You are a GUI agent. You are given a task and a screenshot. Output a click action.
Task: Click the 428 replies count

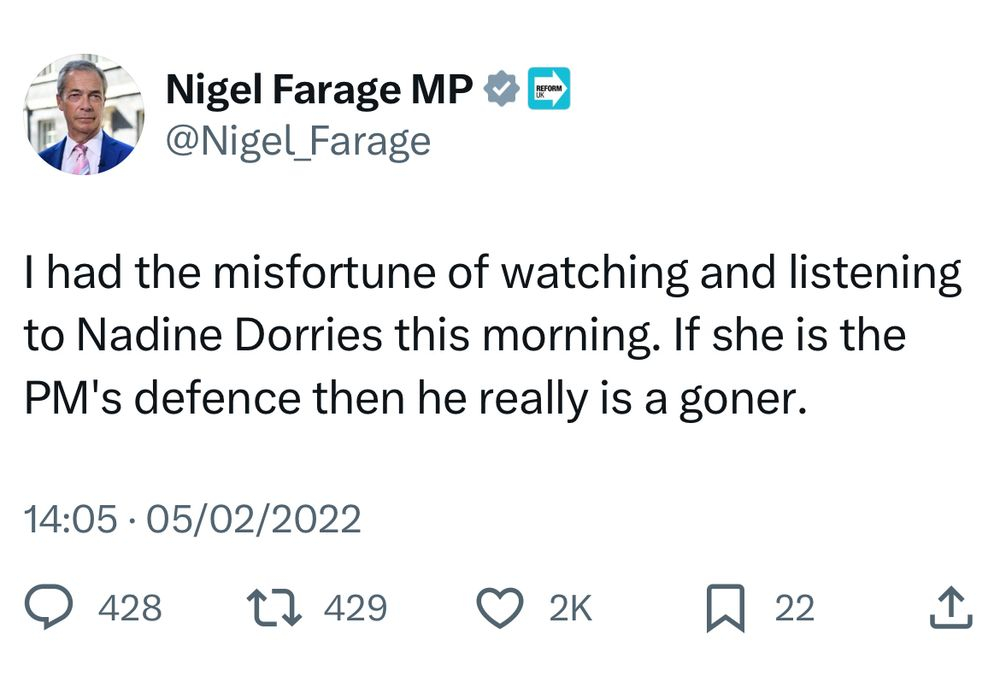pyautogui.click(x=130, y=608)
